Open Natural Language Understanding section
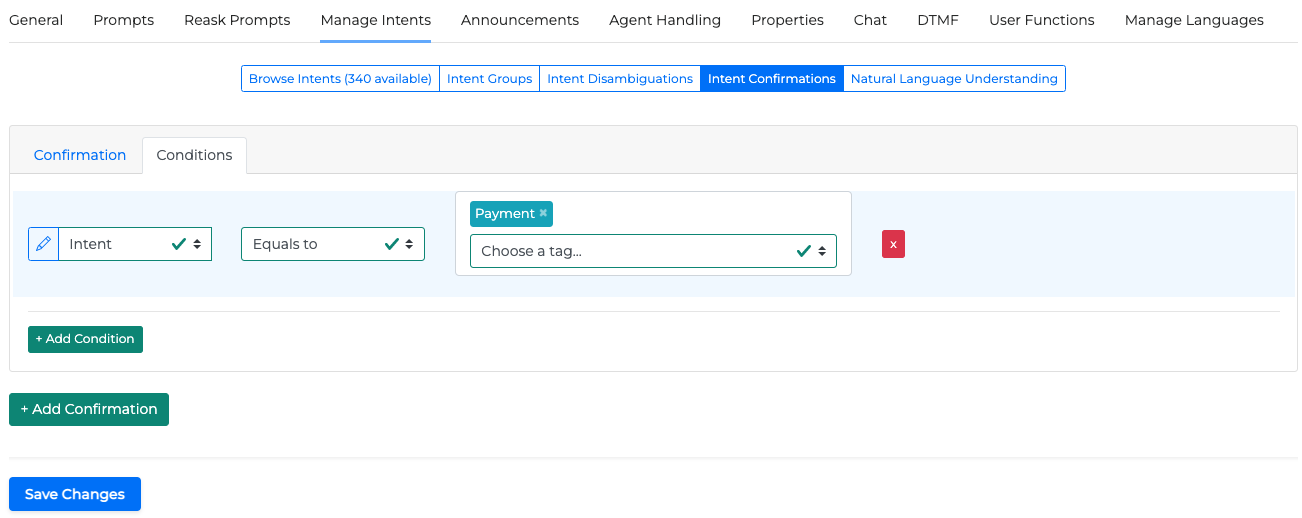1302x518 pixels. point(954,79)
